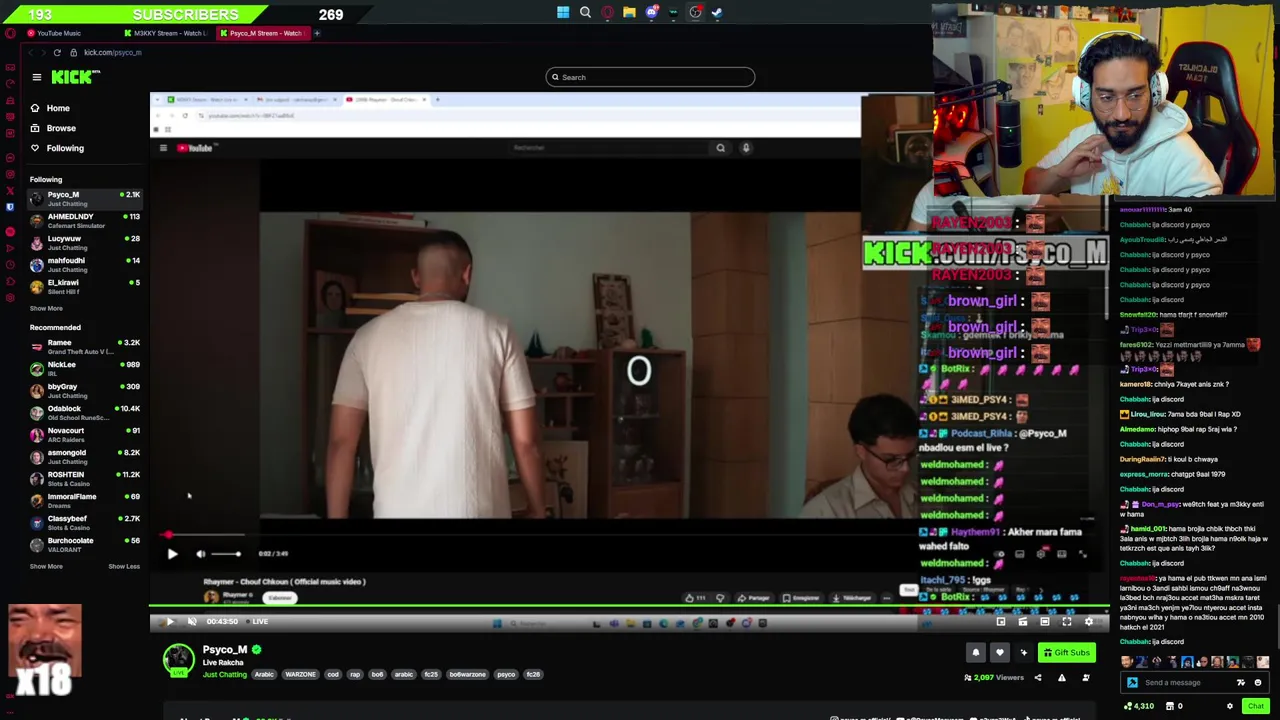Share the stream with share icon
Viewport: 1280px width, 720px height.
pos(1037,678)
